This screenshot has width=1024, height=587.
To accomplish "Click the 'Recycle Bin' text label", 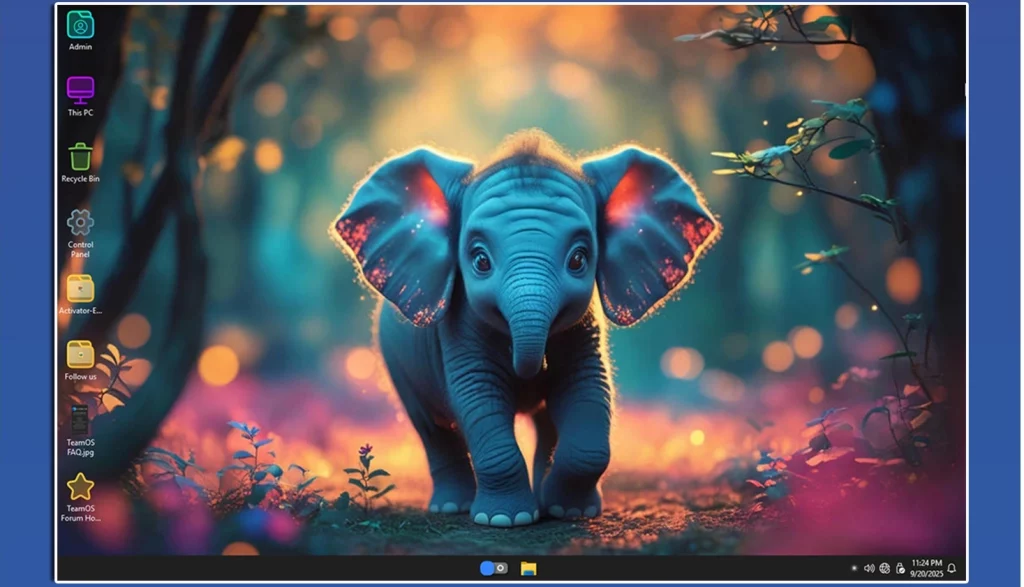I will click(80, 179).
